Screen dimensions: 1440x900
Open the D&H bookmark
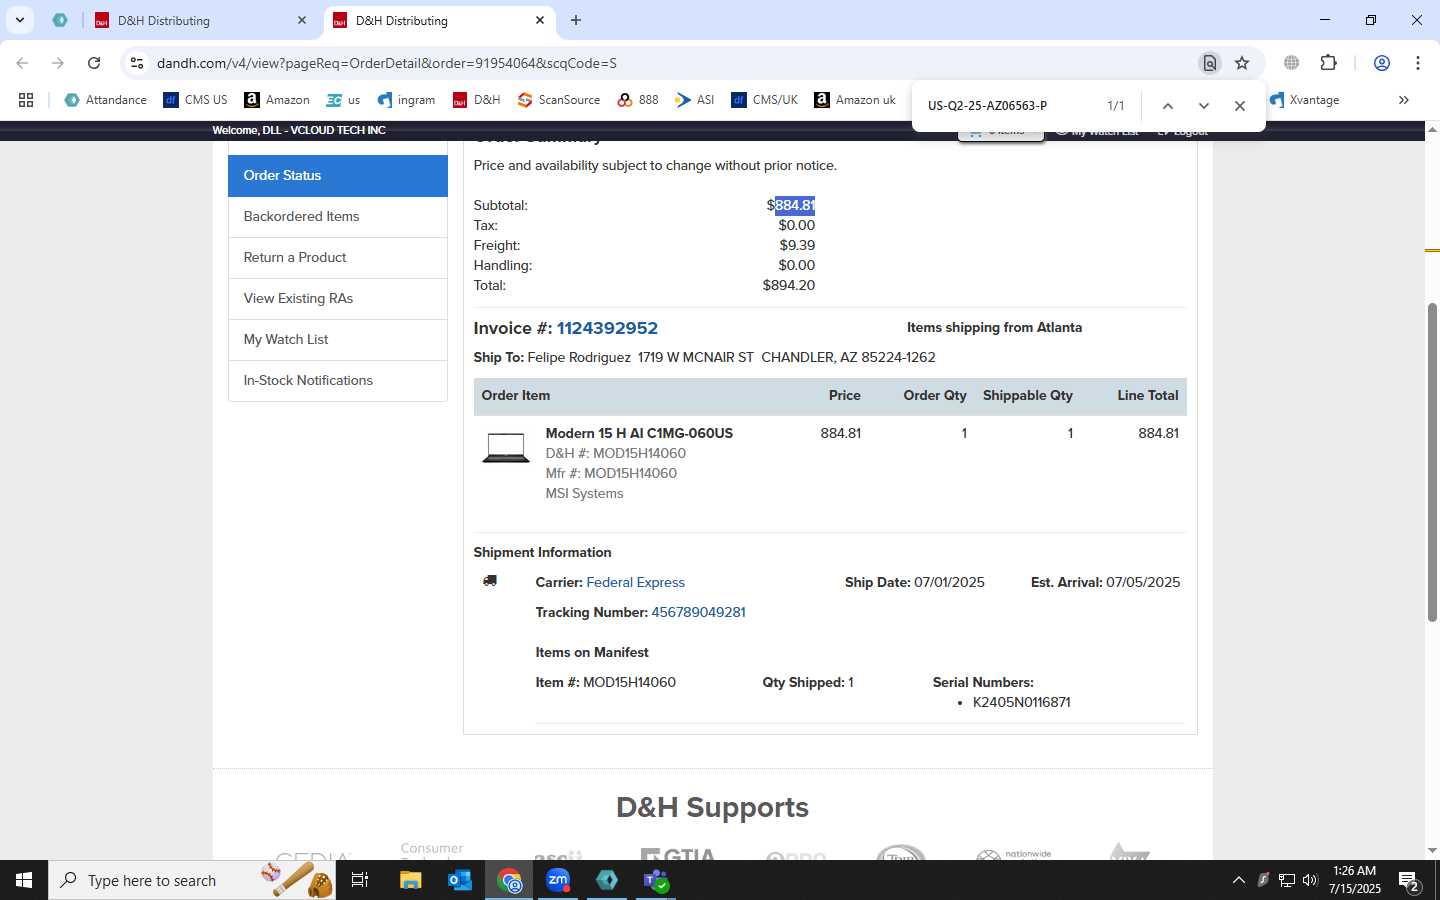pos(476,100)
